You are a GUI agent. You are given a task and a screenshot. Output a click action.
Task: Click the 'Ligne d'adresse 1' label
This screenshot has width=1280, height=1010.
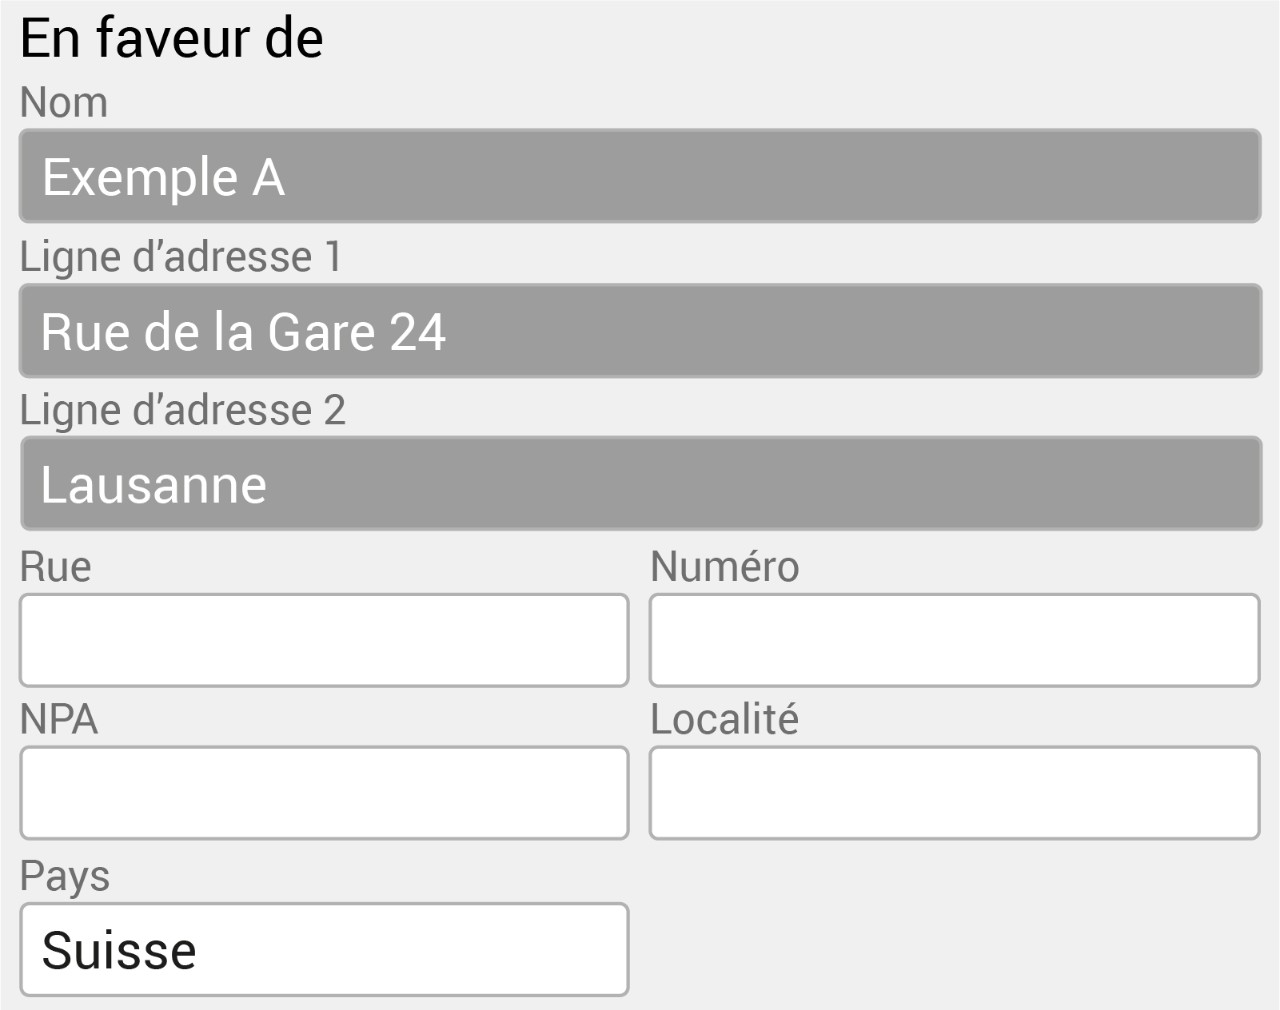181,257
